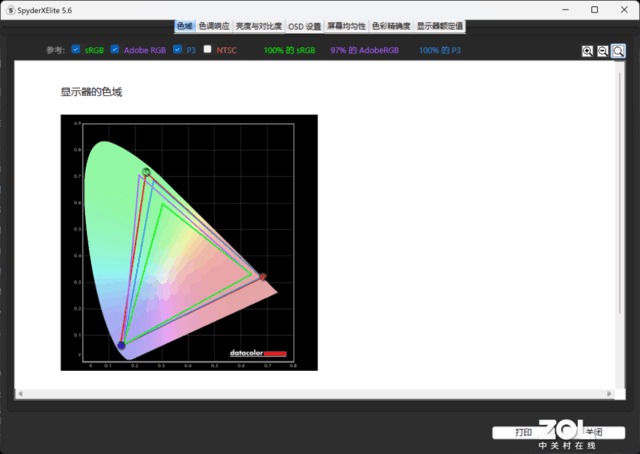The image size is (640, 454).
Task: Click the 关闭 close button at bottom
Action: [594, 432]
